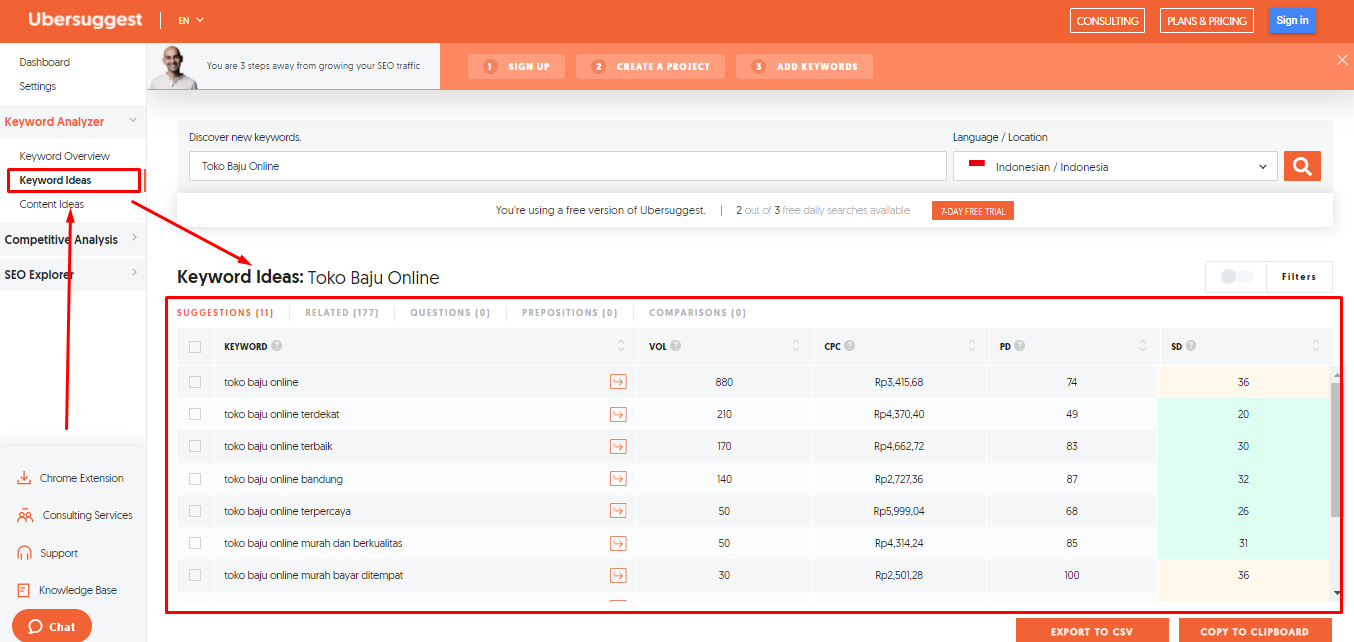
Task: Sort by the CPC column arrows
Action: [x=971, y=346]
